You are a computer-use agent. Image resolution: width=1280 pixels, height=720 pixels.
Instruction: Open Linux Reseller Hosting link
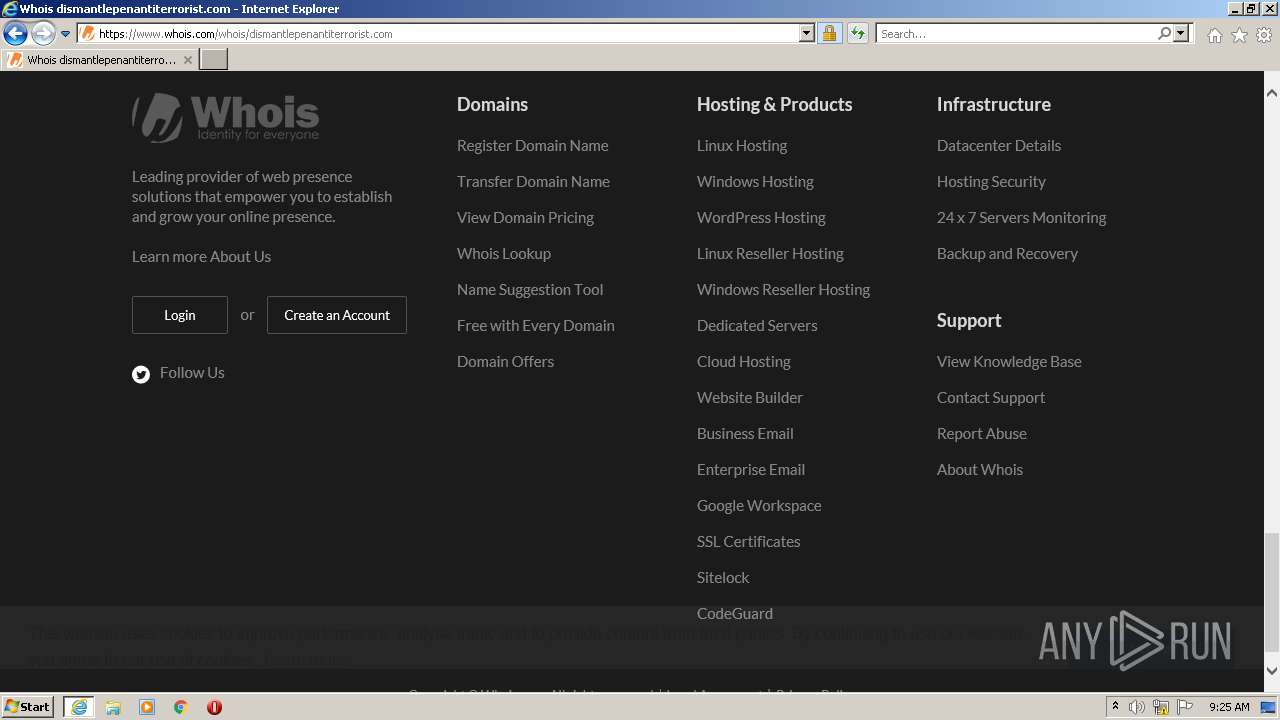[x=770, y=253]
